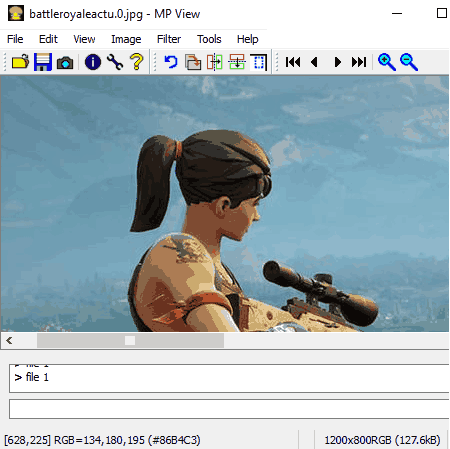Click the empty command input field

click(229, 409)
